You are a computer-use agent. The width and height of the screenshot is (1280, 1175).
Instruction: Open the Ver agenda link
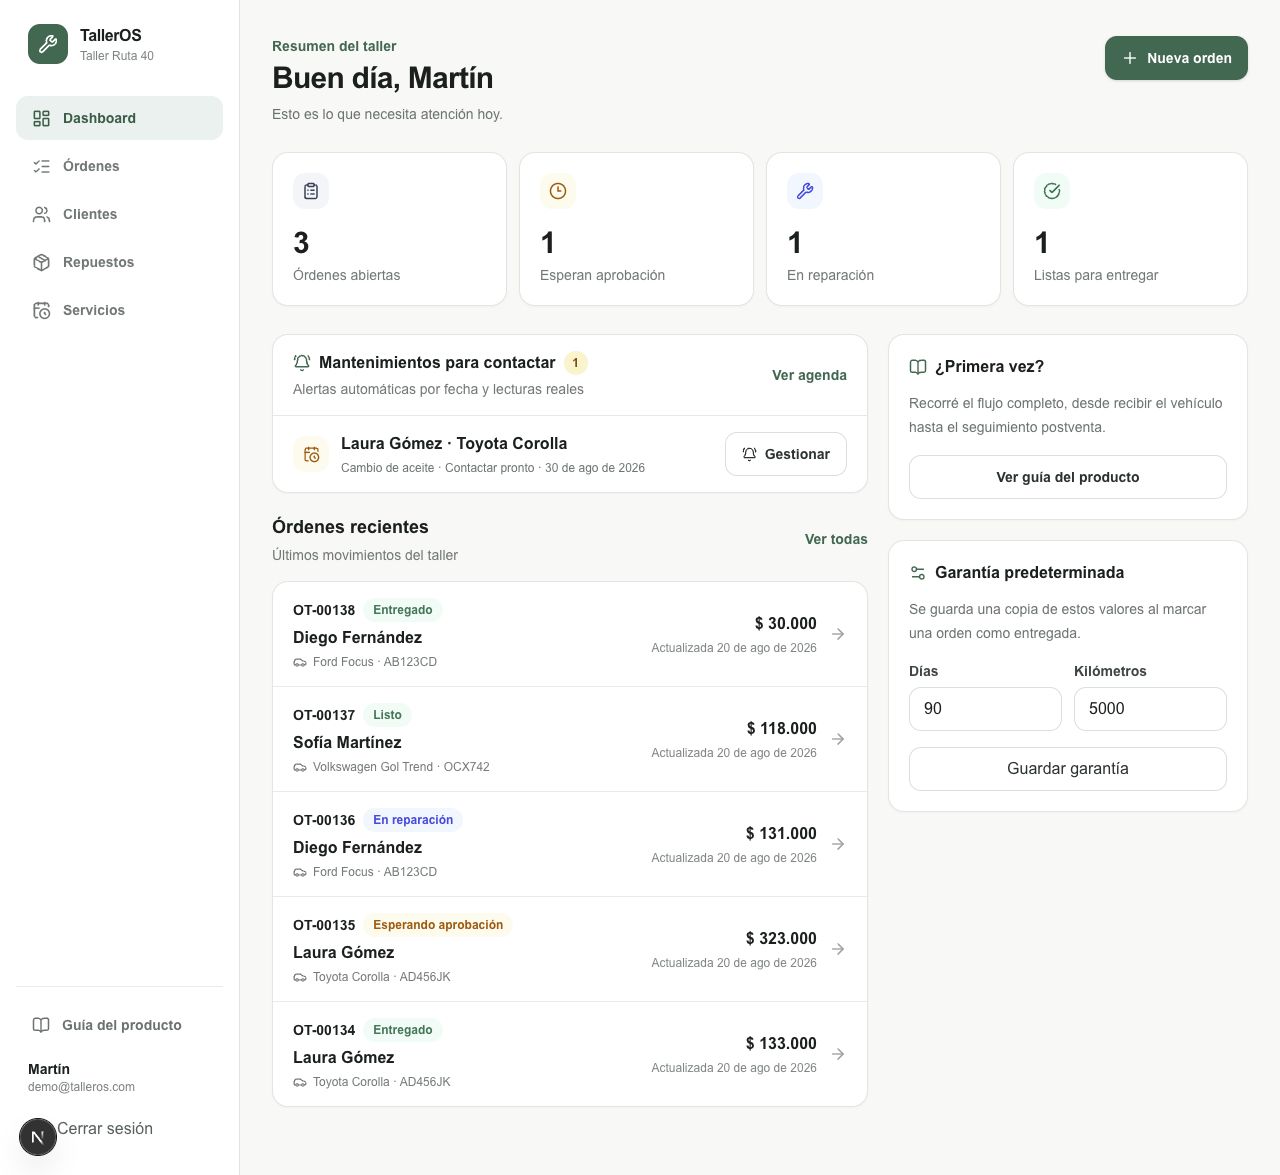coord(809,375)
